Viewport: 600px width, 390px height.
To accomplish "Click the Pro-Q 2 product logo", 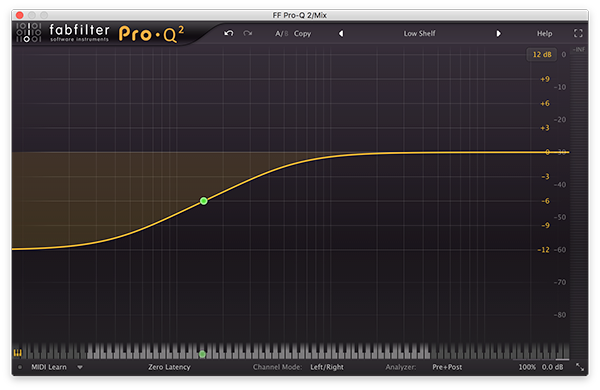I will pos(151,34).
